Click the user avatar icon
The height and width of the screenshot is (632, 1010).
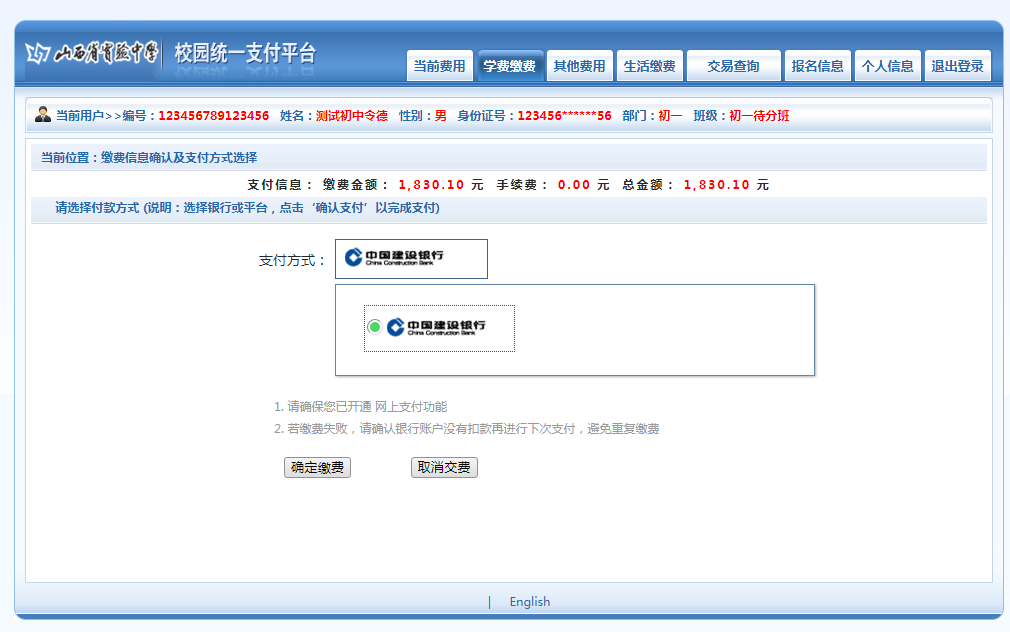pyautogui.click(x=42, y=115)
